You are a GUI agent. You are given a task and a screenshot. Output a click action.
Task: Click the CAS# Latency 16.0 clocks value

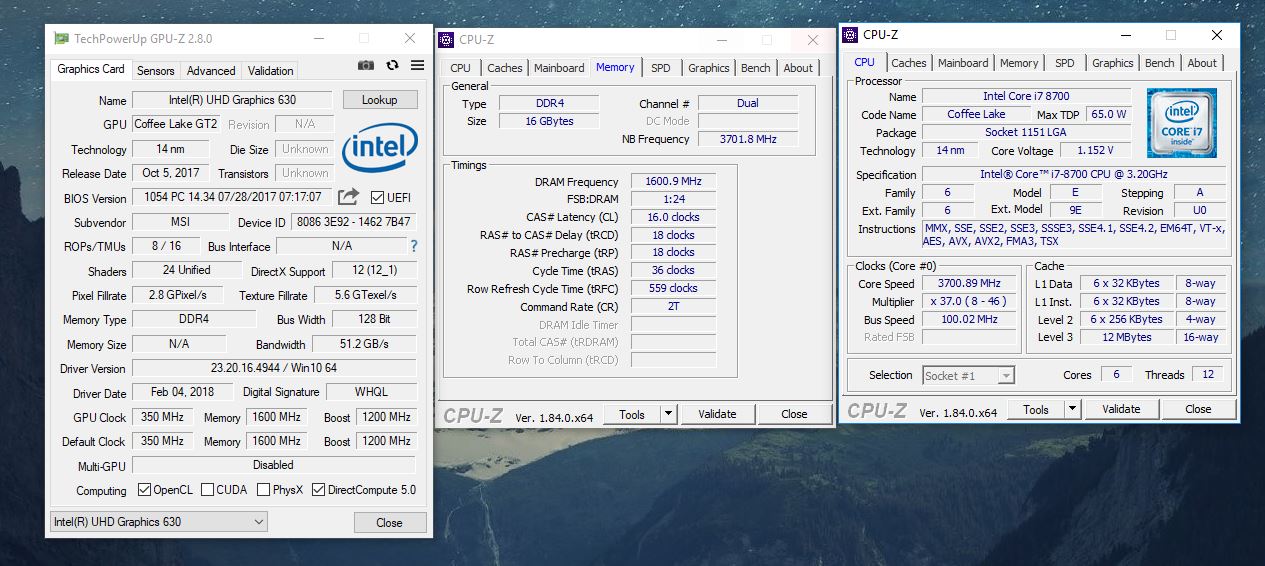pyautogui.click(x=673, y=217)
